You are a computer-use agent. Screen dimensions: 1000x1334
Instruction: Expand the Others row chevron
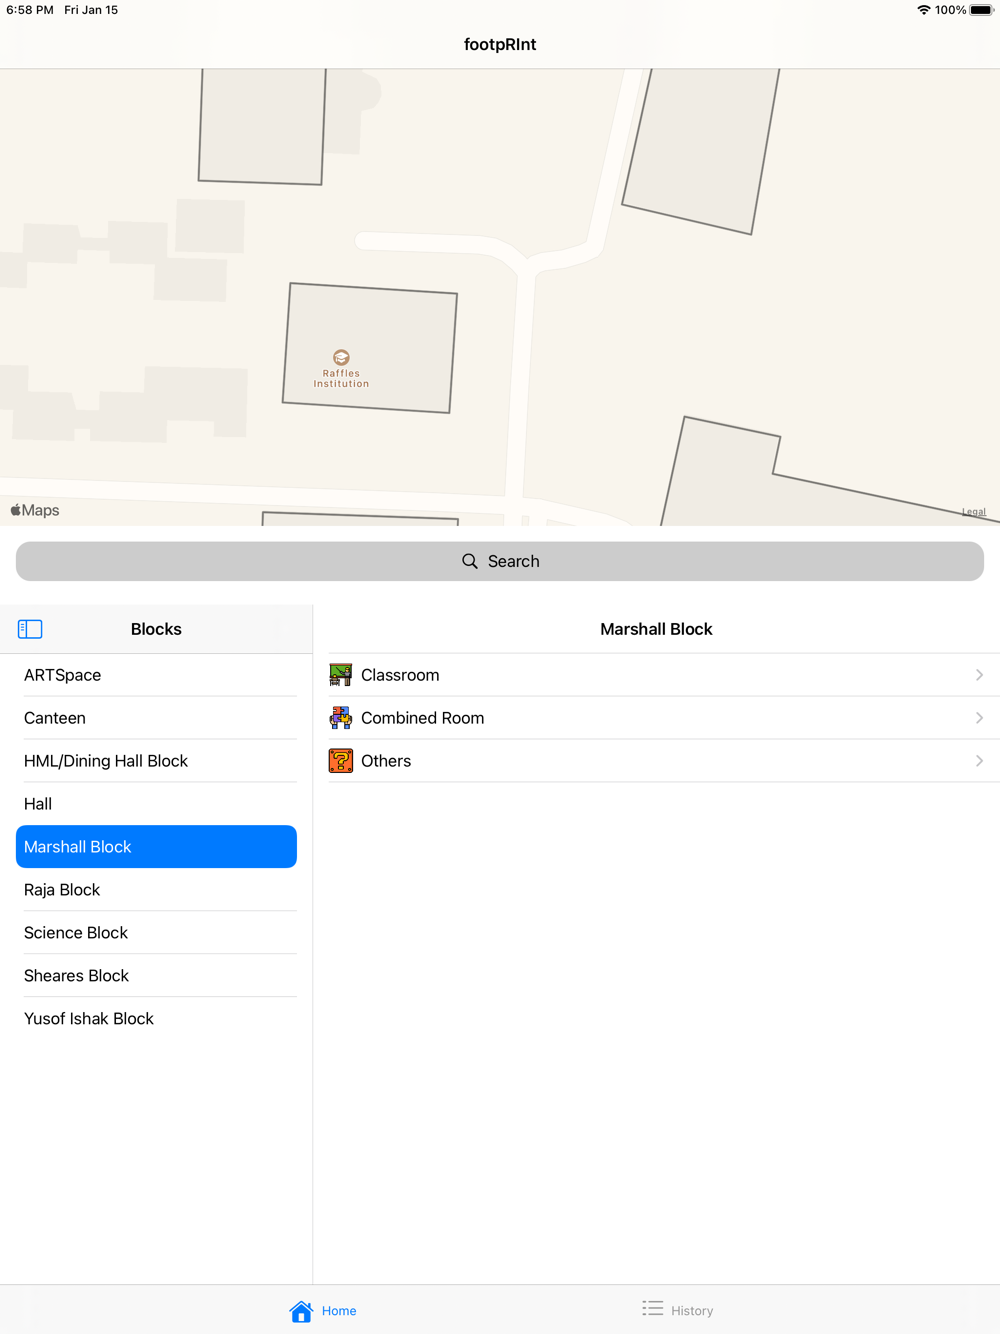click(x=979, y=761)
